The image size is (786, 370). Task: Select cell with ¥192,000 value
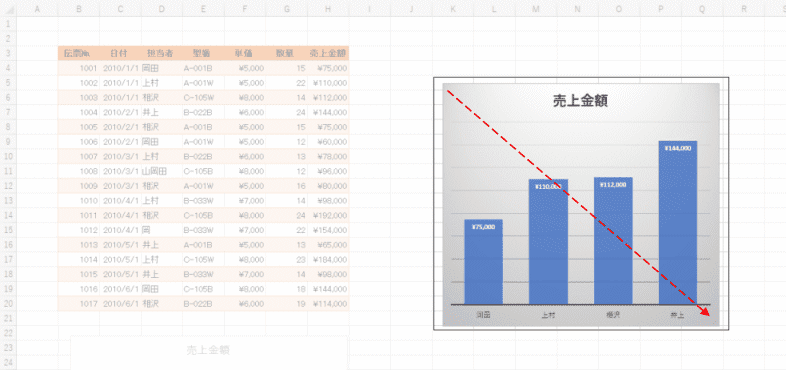328,215
